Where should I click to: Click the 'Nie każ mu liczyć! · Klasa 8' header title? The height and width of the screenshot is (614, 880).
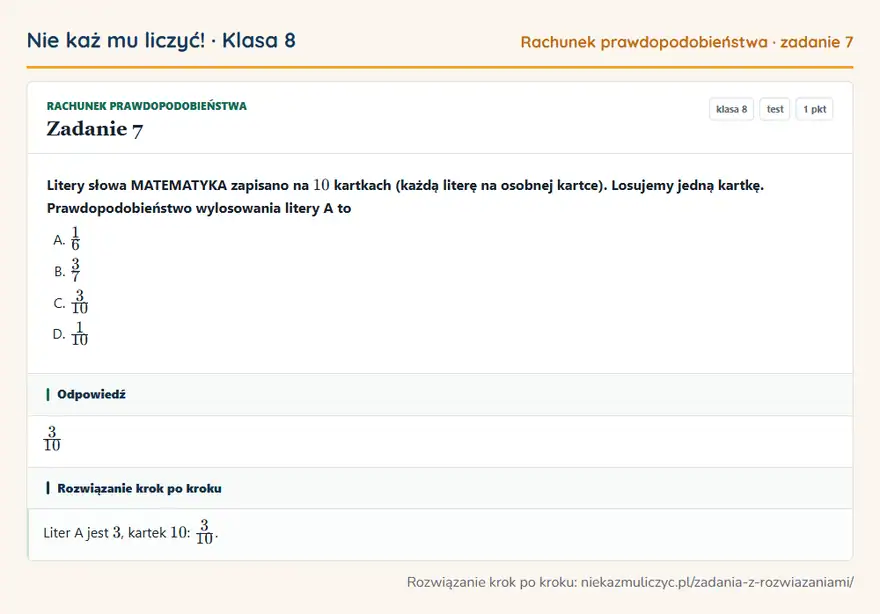point(161,40)
